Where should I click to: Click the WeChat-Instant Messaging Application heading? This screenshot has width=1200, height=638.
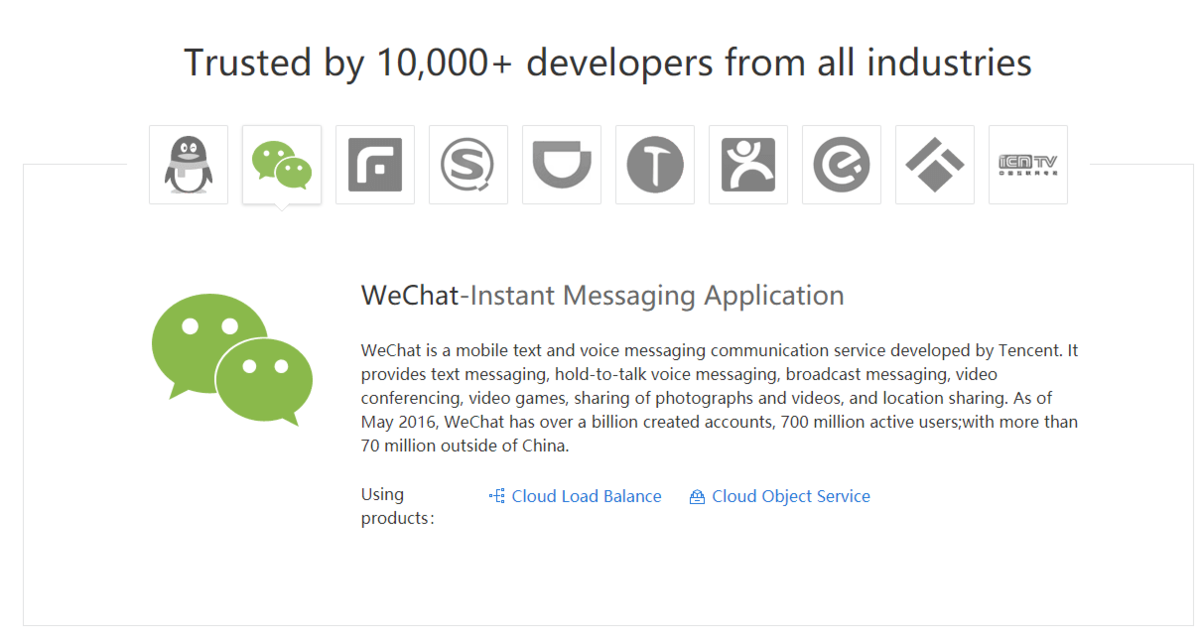pos(603,295)
